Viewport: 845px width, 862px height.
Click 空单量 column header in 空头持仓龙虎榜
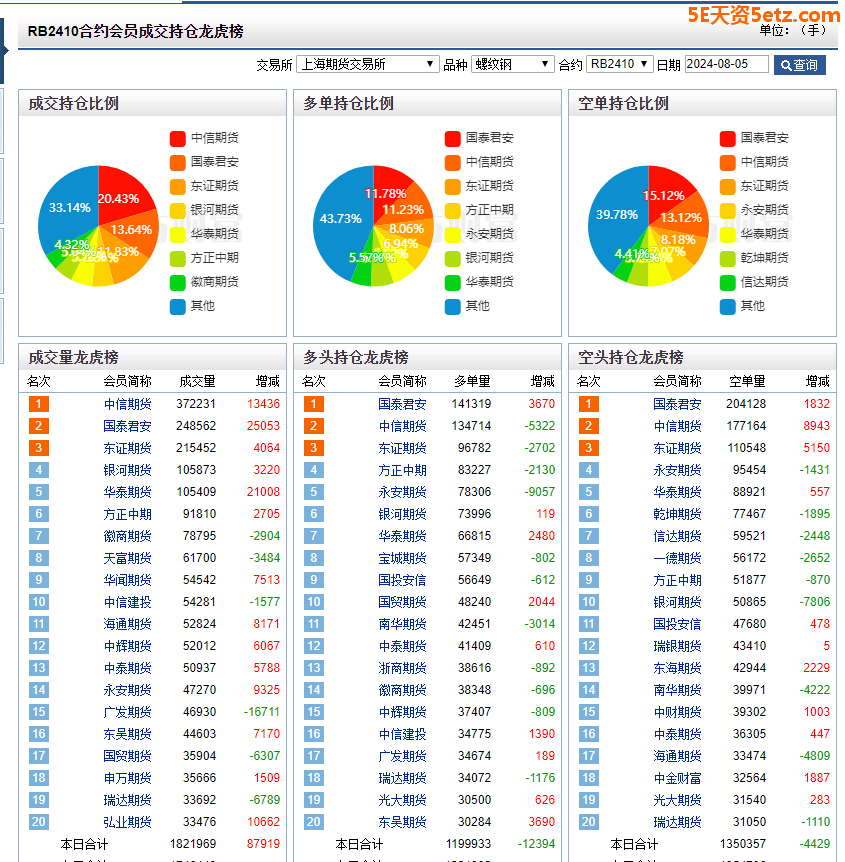(x=747, y=381)
